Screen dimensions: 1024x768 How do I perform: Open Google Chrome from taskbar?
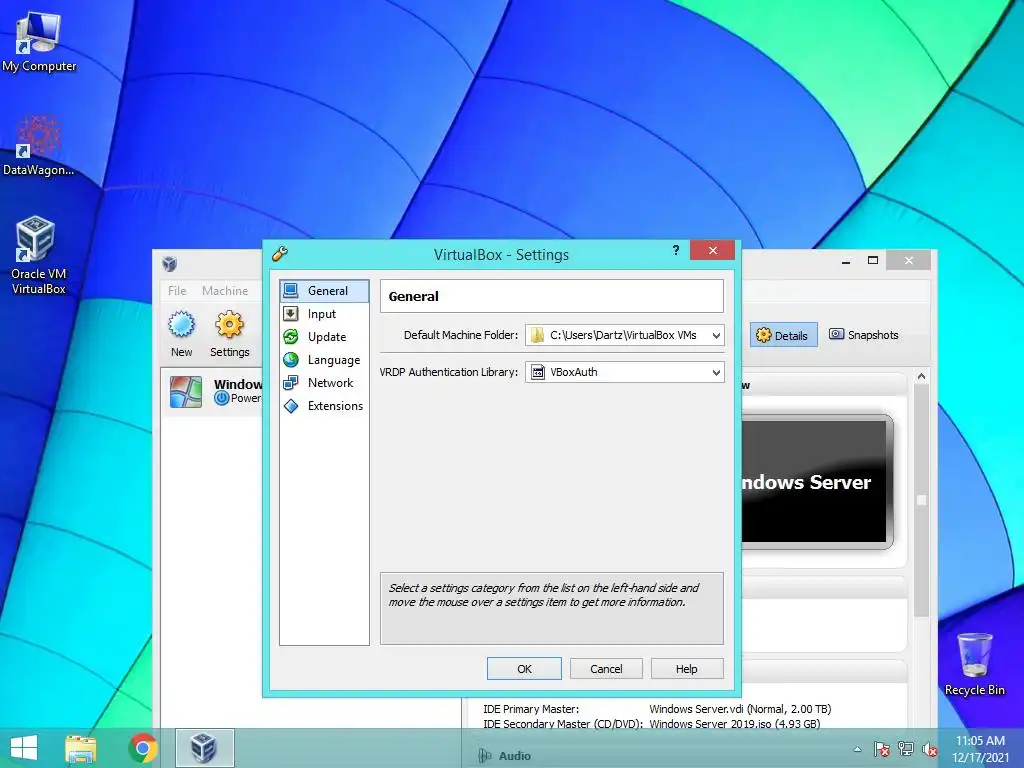[x=142, y=748]
